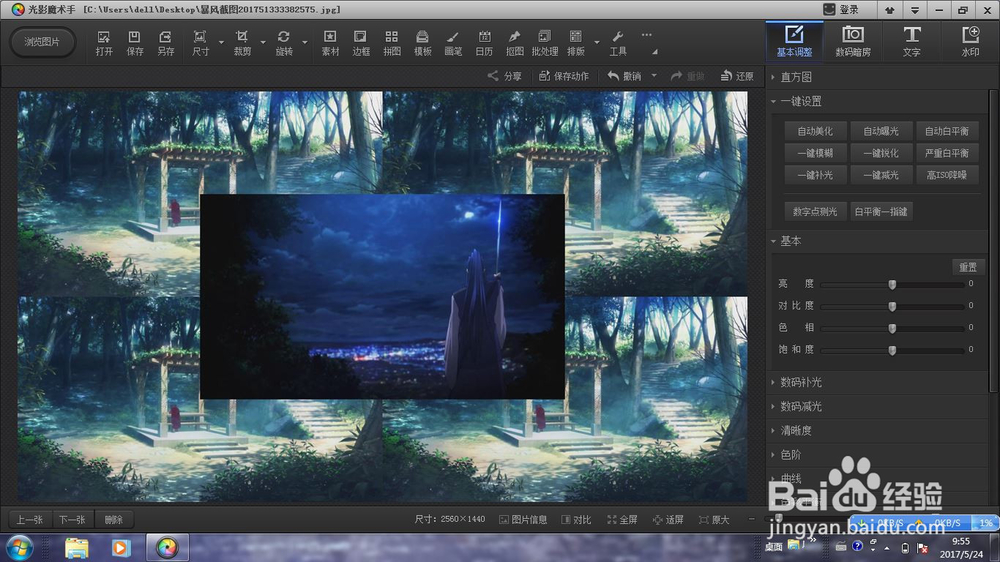Click the more options ellipsis icon
The height and width of the screenshot is (562, 1000).
tap(647, 35)
